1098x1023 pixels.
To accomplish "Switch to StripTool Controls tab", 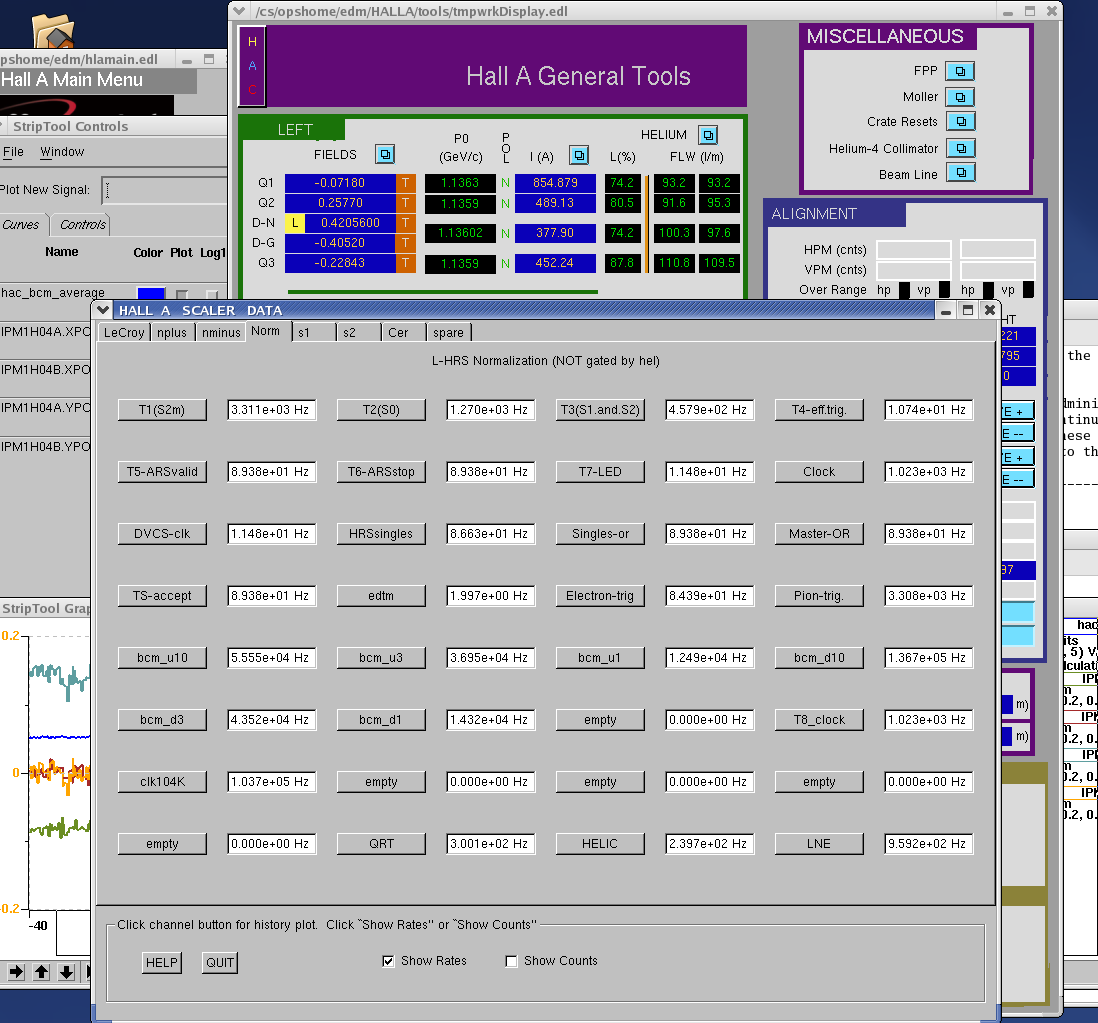I will pos(83,225).
